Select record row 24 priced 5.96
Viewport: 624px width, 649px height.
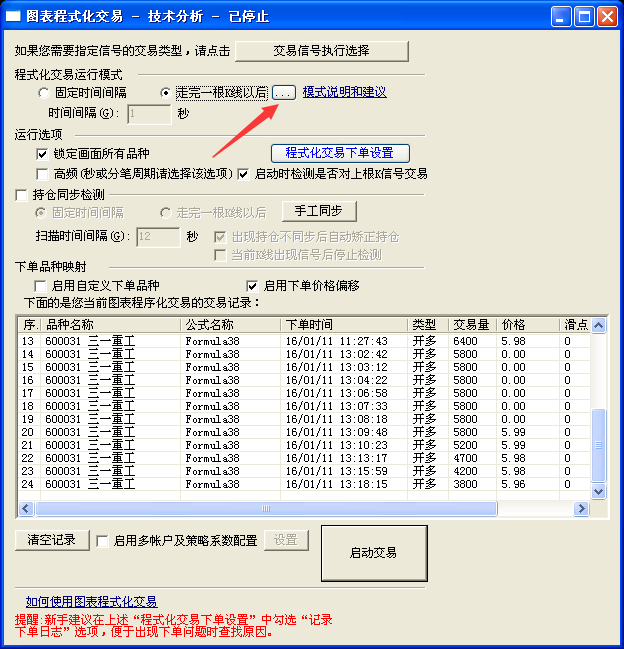pyautogui.click(x=304, y=484)
